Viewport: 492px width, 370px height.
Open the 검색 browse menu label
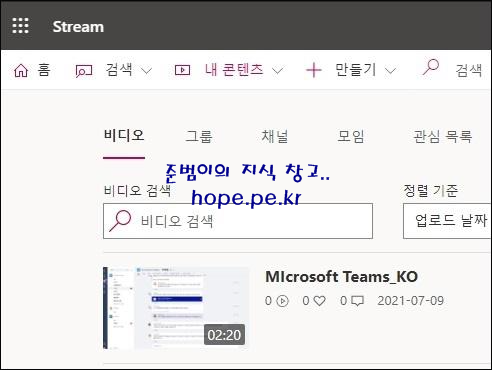119,70
